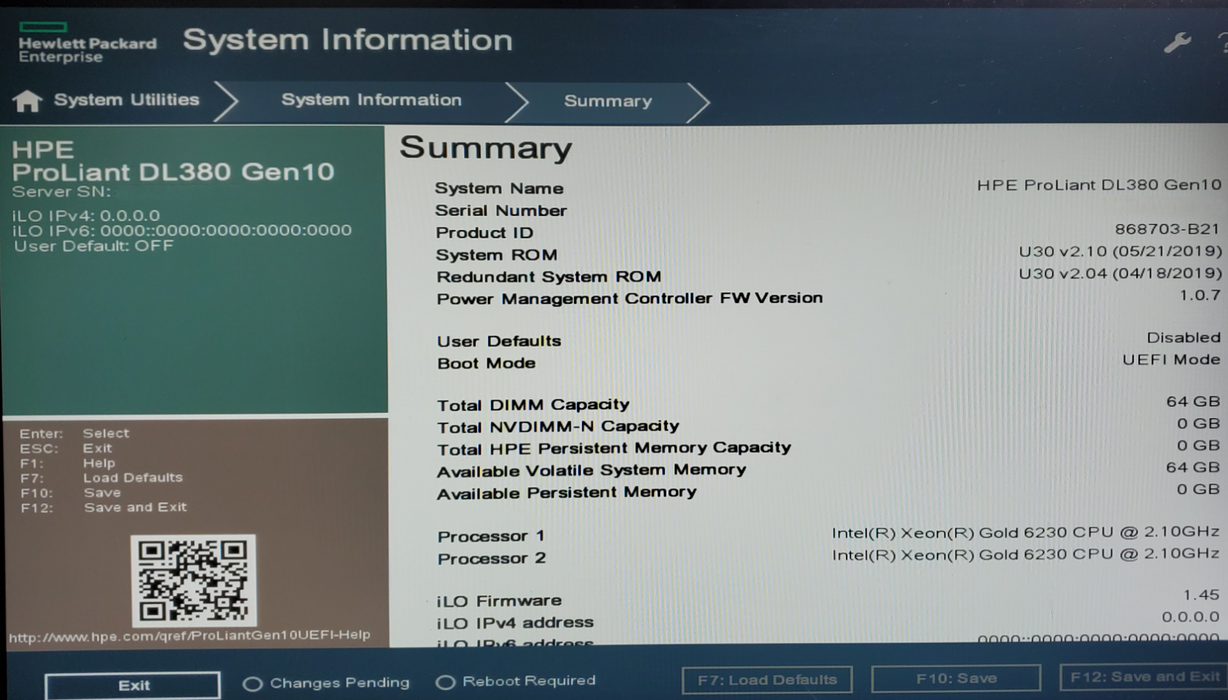The image size is (1228, 700).
Task: Click Available Volatile System Memory label
Action: click(x=592, y=470)
